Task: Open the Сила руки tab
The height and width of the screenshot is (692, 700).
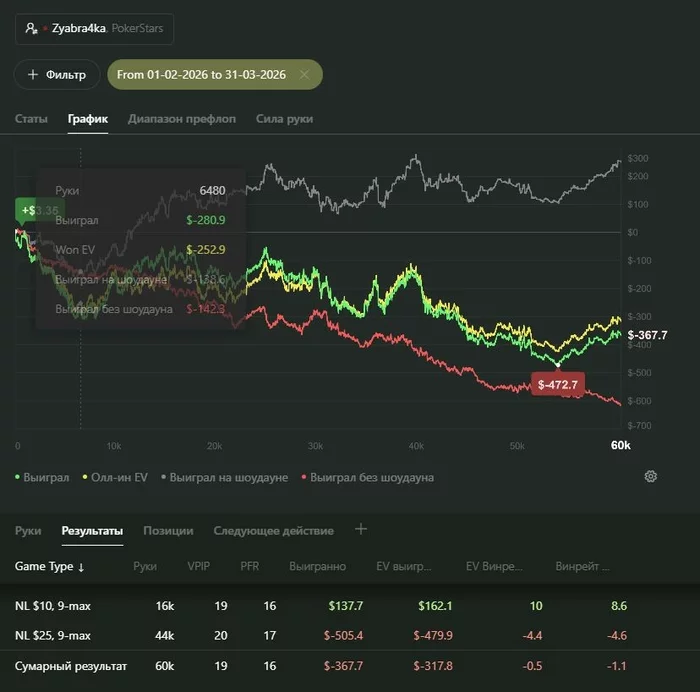Action: pos(284,119)
